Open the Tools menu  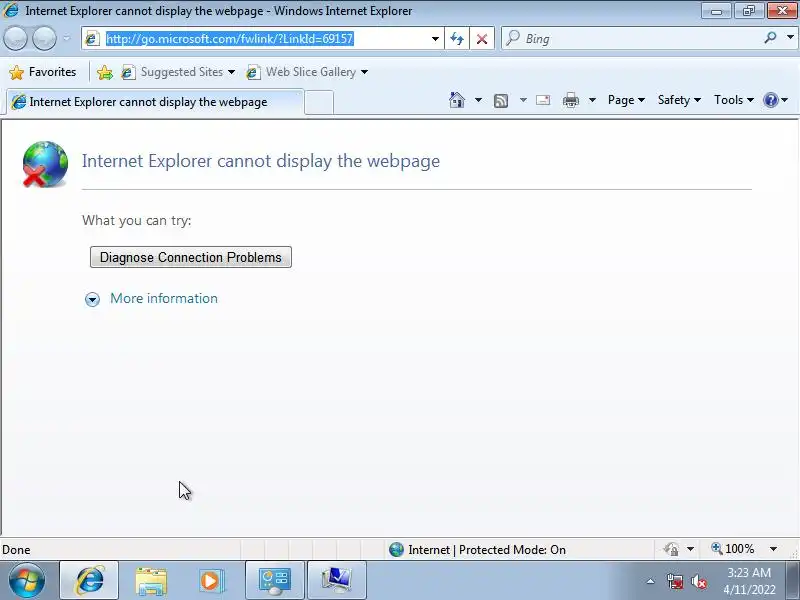(x=734, y=100)
